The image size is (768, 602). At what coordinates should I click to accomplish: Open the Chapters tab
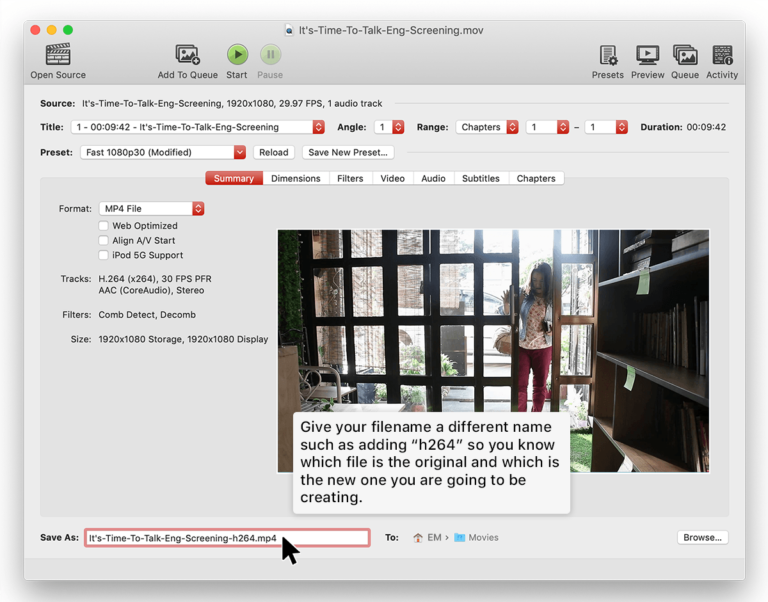tap(536, 178)
